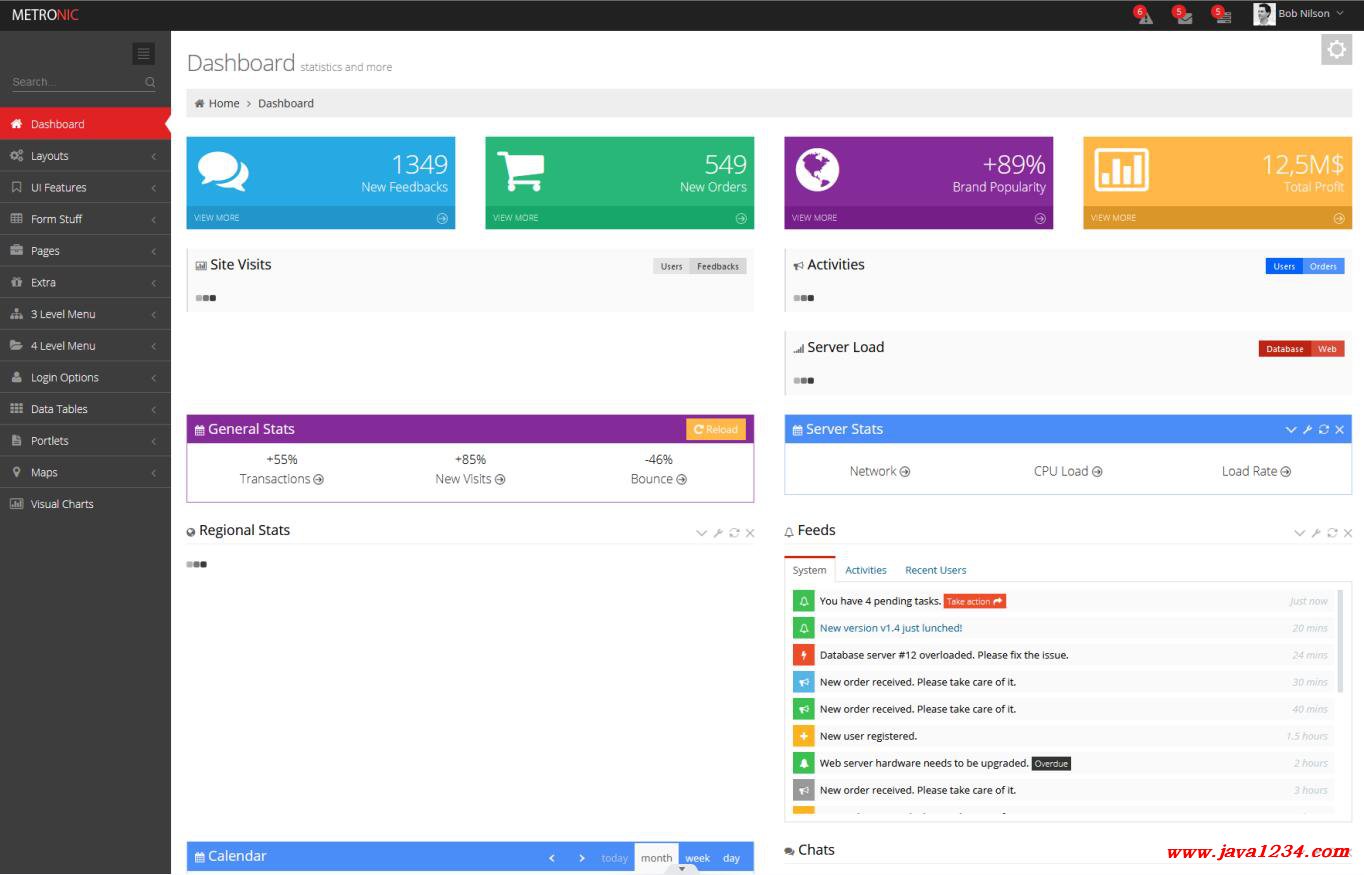Click calendar next arrow icon
This screenshot has width=1364, height=875.
click(x=581, y=858)
